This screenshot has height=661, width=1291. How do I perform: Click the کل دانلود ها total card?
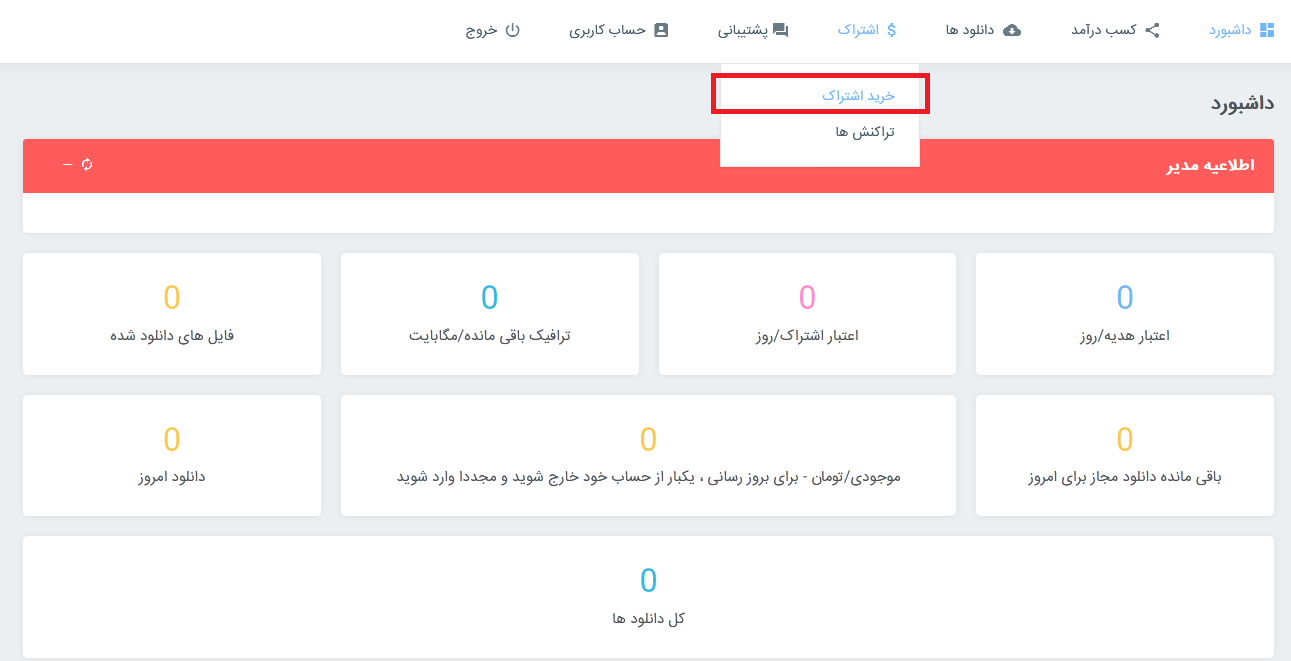point(648,596)
